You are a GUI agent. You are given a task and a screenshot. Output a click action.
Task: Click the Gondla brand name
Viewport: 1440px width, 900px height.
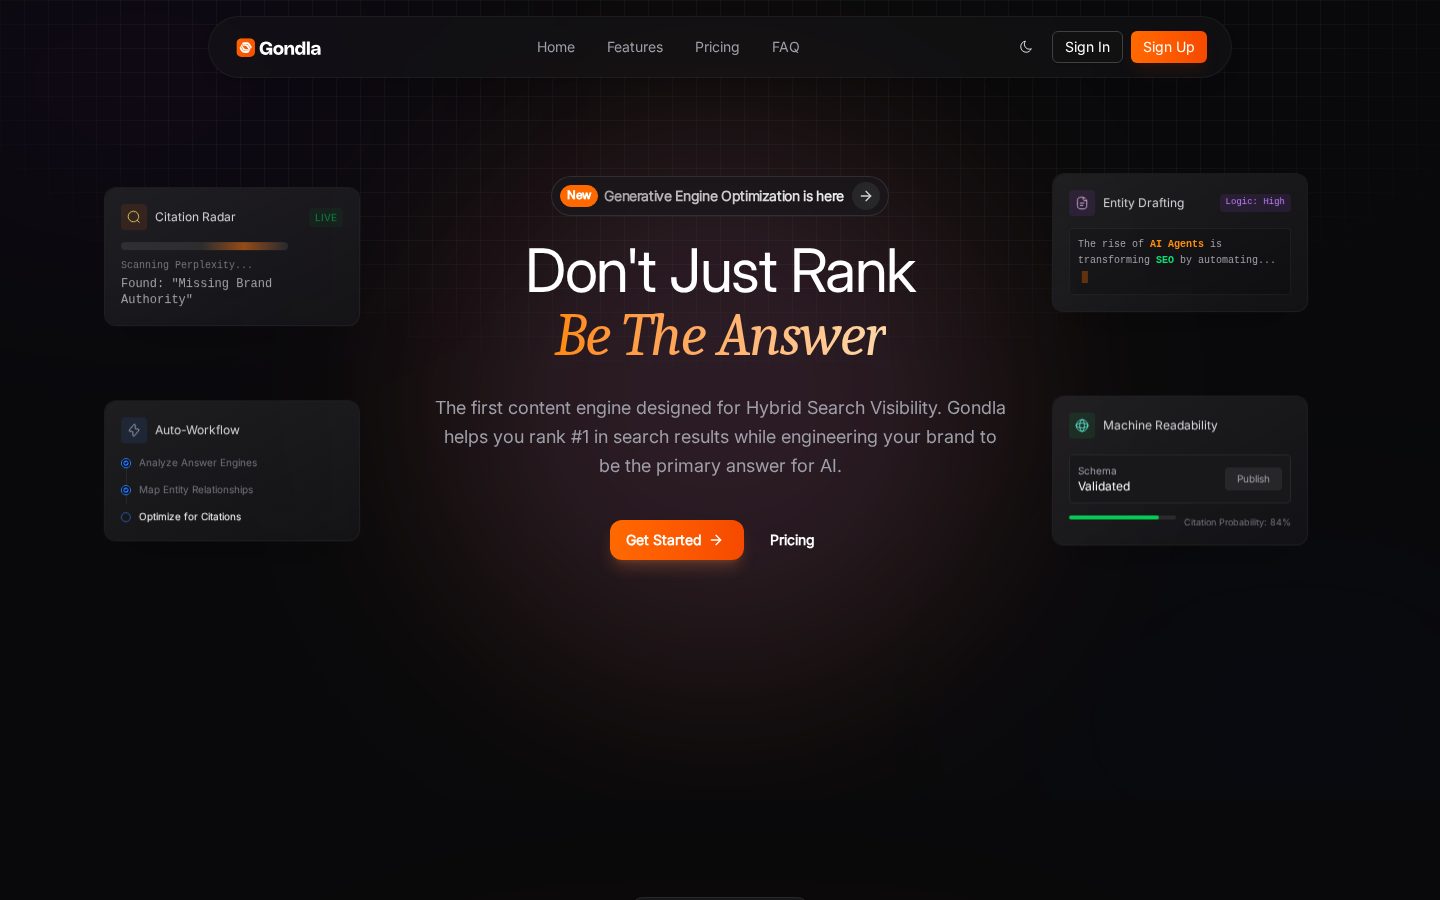(x=290, y=48)
